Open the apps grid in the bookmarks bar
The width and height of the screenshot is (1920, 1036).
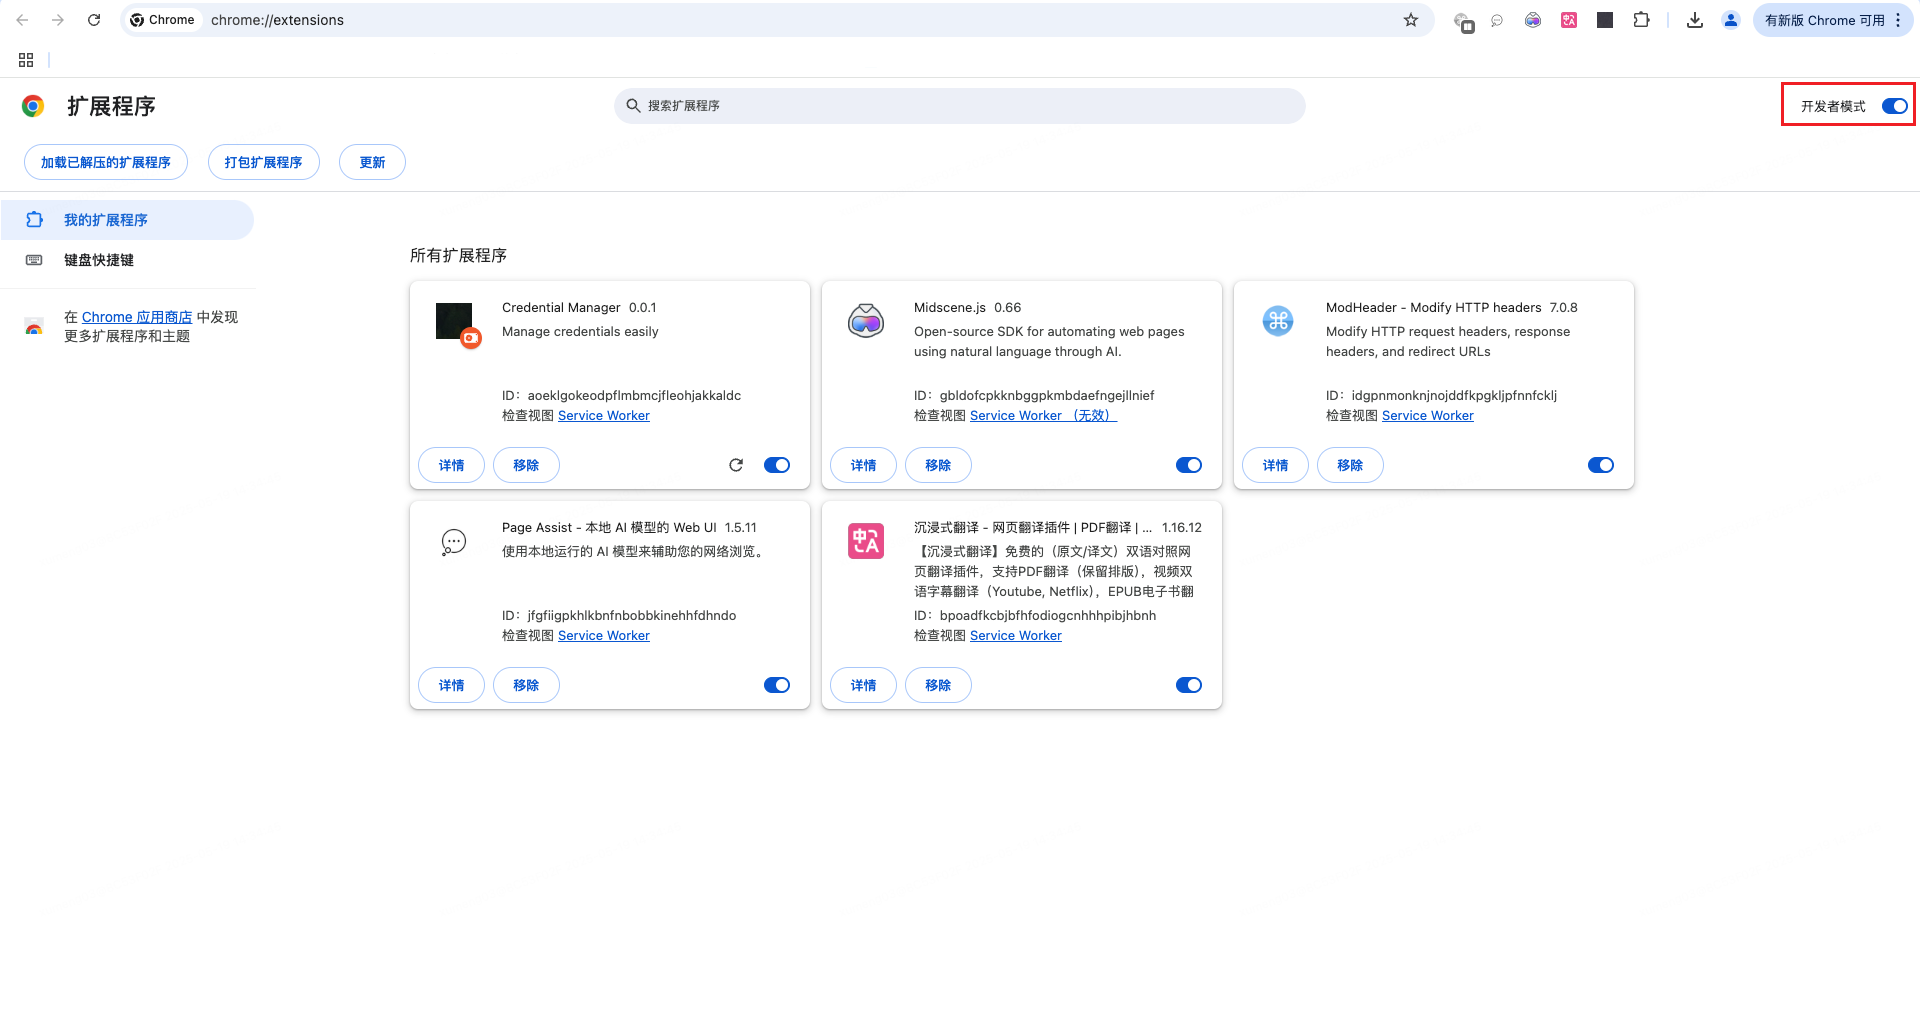(x=26, y=60)
